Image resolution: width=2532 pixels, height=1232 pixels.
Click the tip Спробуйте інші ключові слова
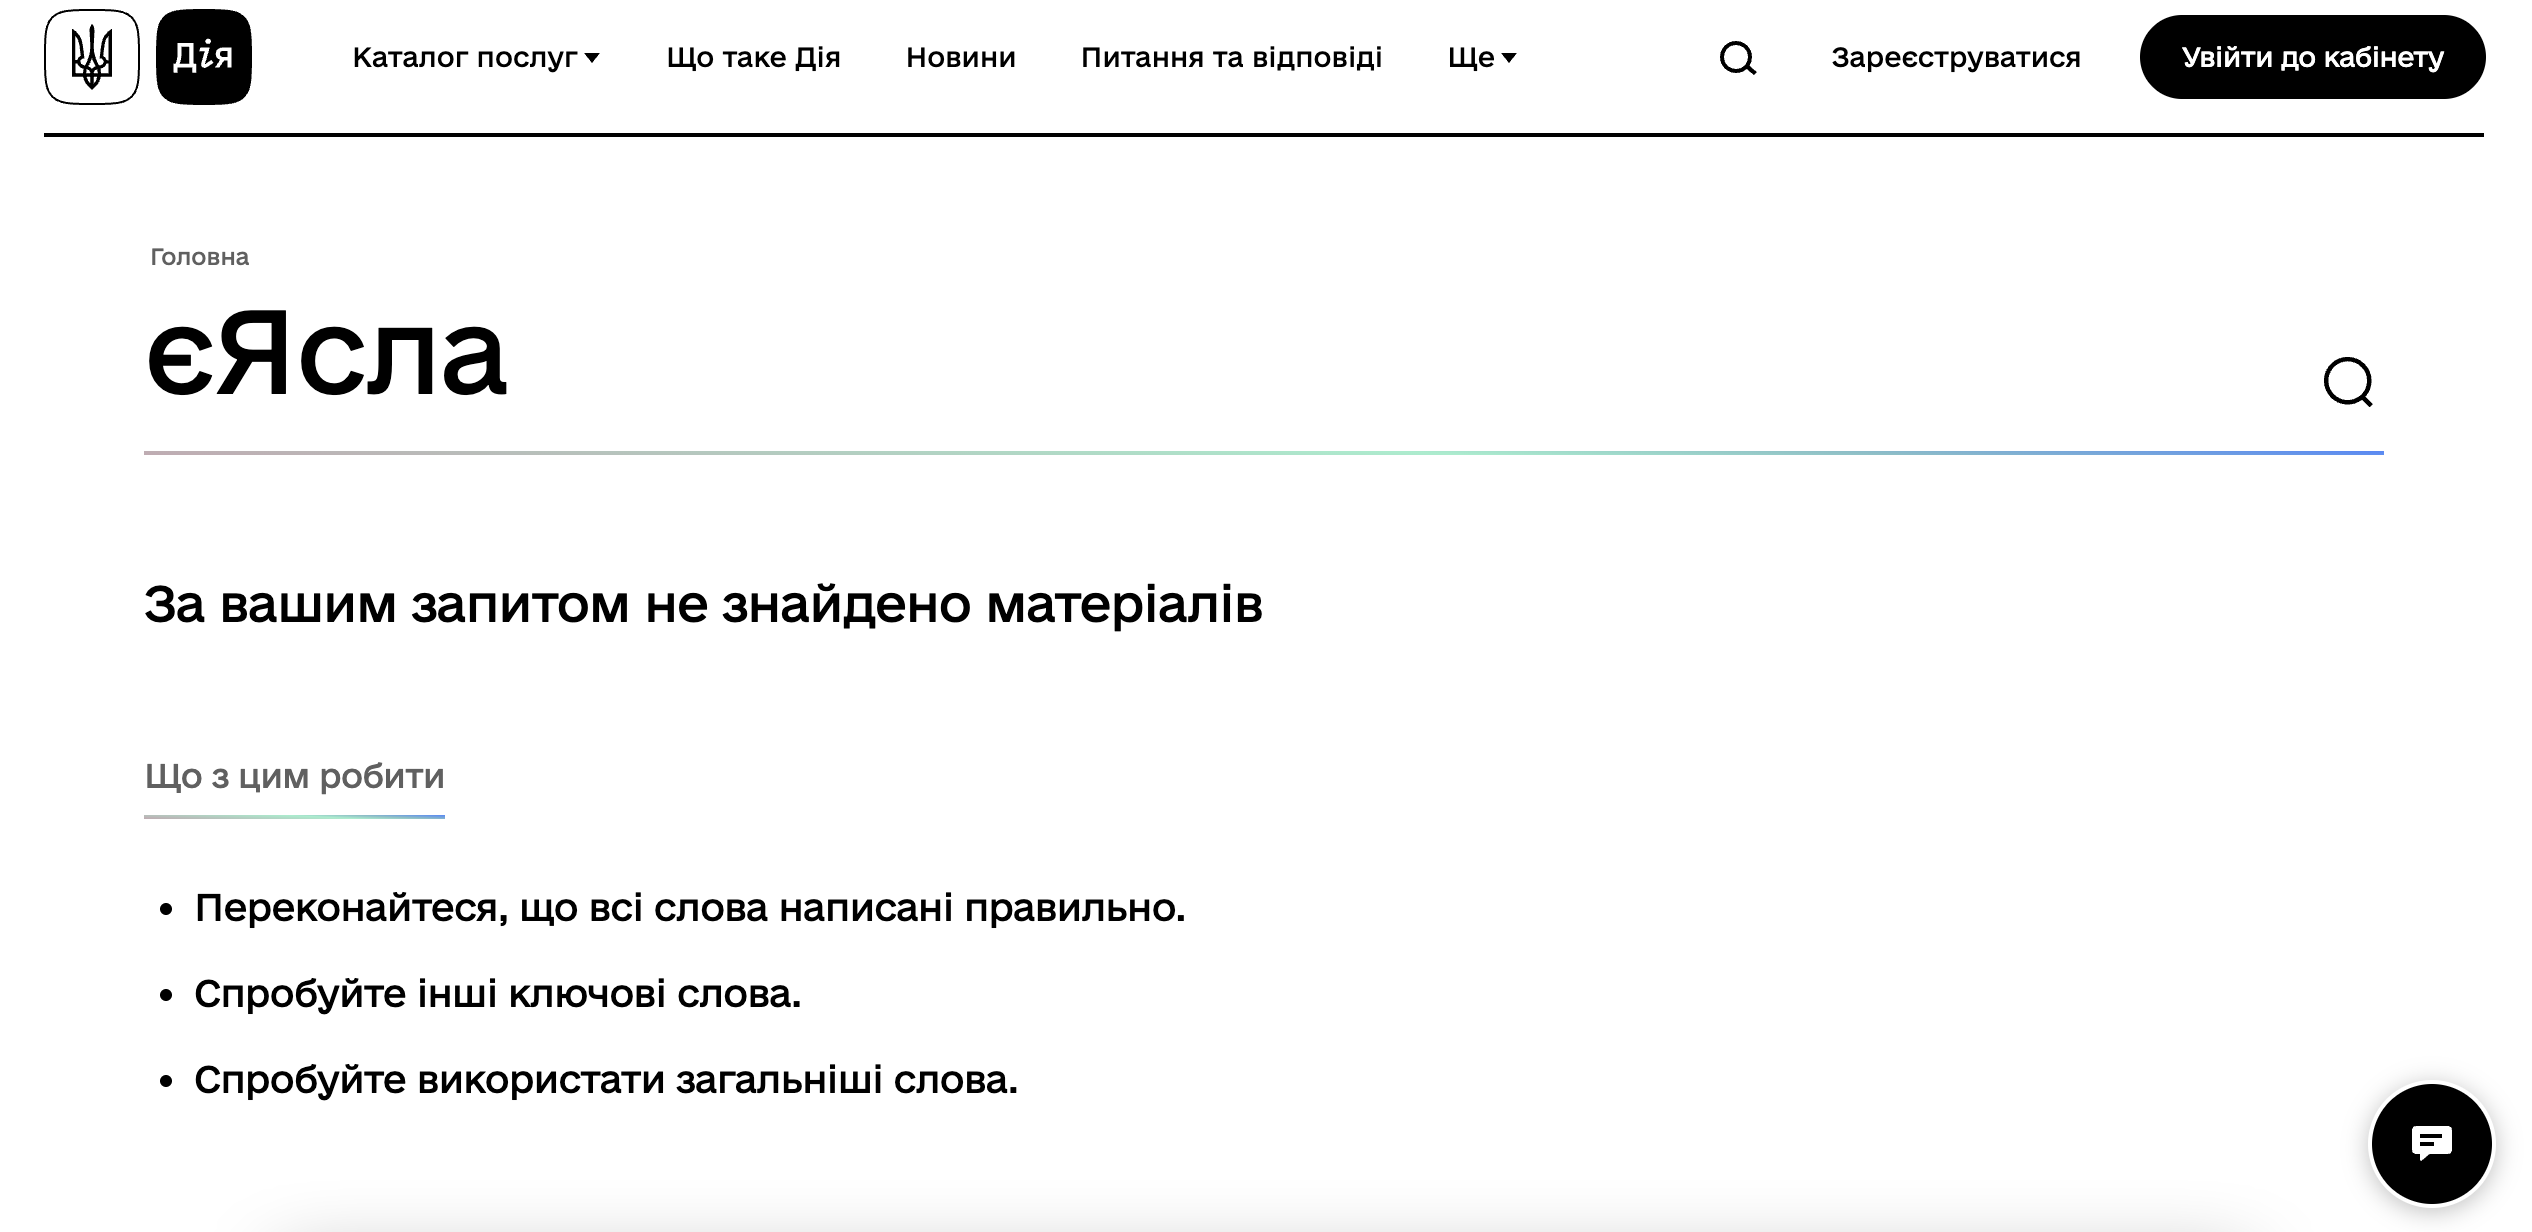(x=497, y=994)
